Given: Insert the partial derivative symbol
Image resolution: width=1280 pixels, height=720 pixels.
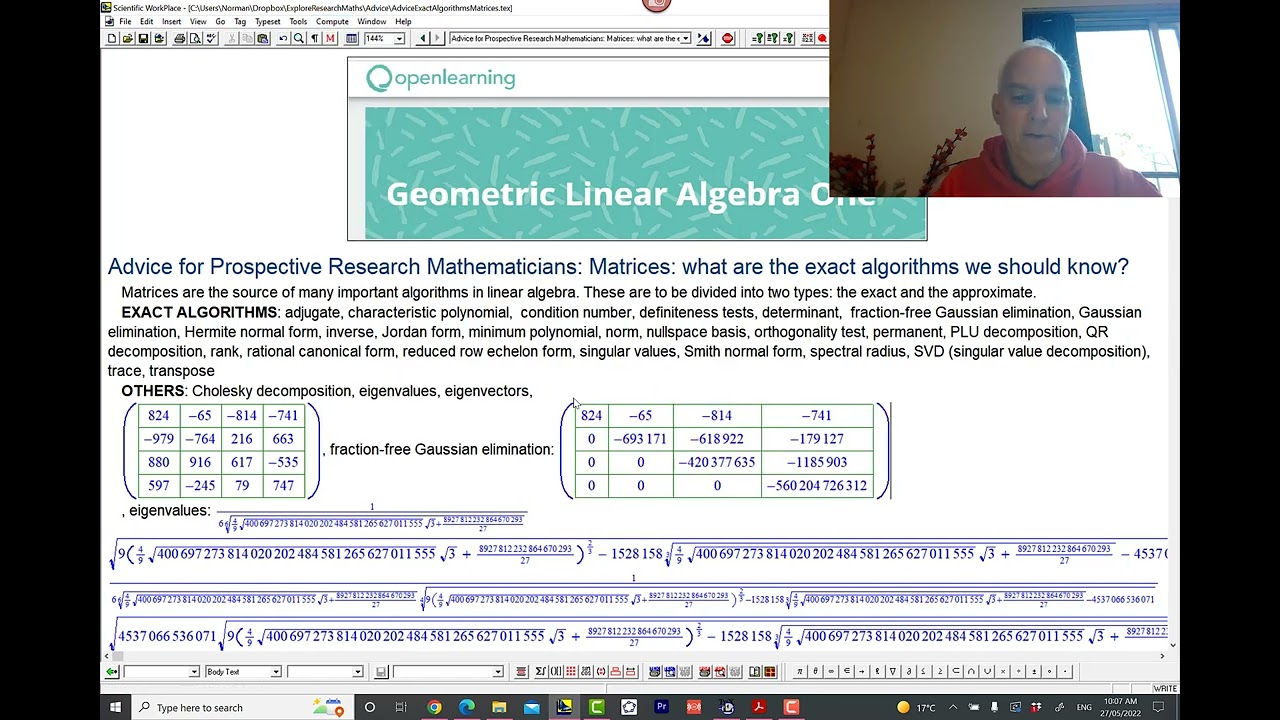Looking at the screenshot, I should 909,671.
